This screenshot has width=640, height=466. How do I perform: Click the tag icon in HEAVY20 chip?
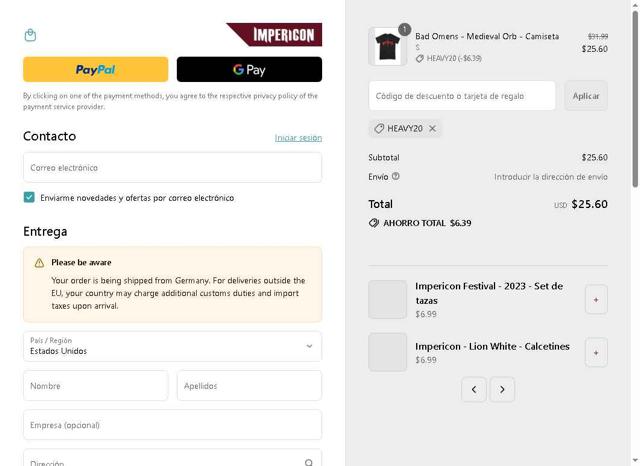(x=379, y=129)
